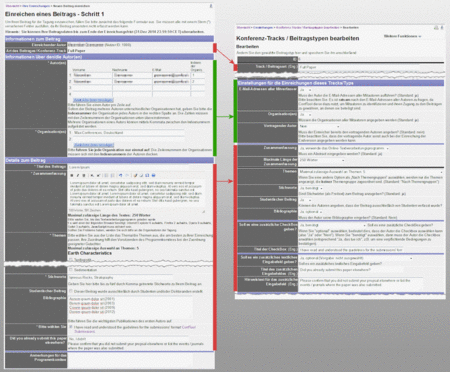450x372 pixels.
Task: Click the help icon at top of submission form
Action: (211, 6)
